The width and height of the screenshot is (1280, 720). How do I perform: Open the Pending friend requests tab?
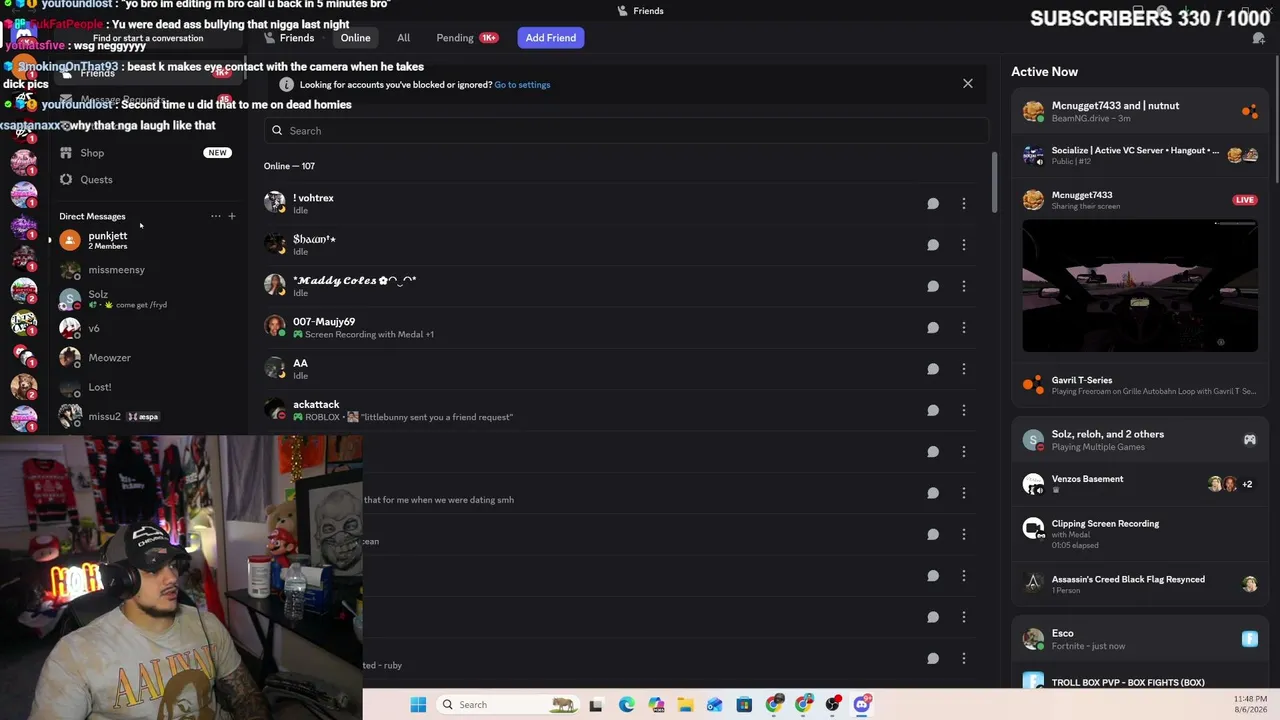coord(467,38)
